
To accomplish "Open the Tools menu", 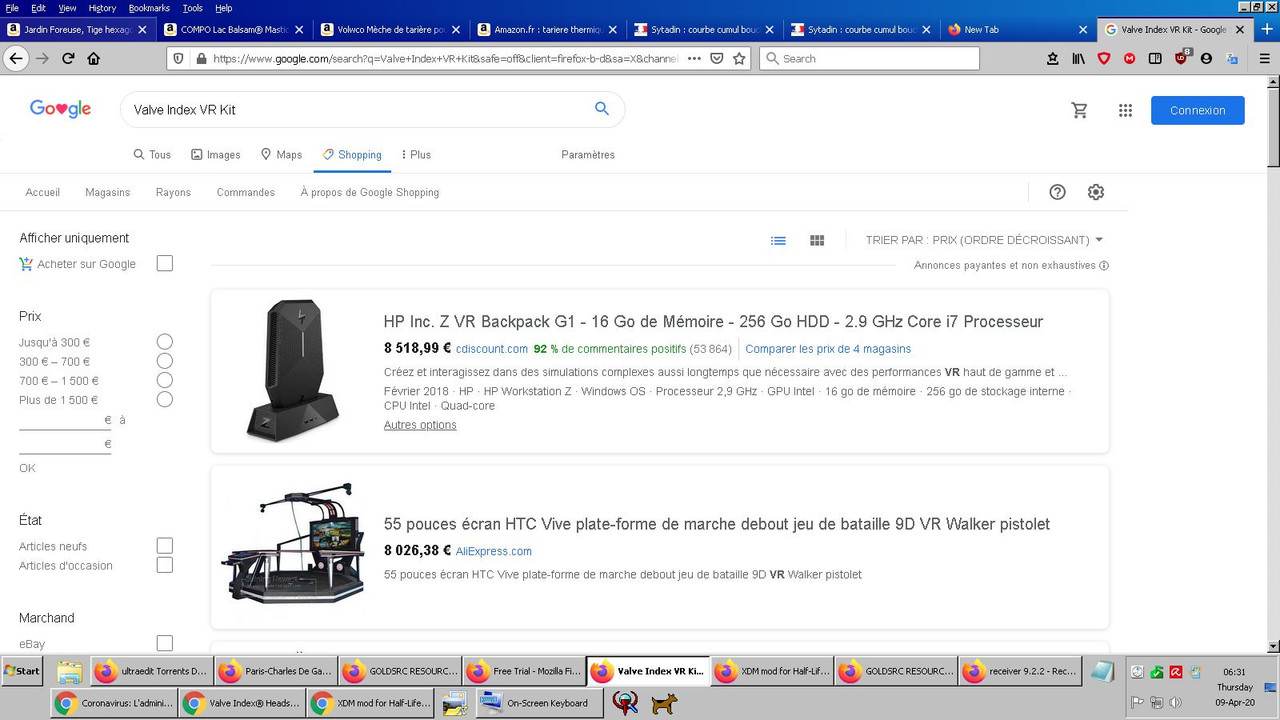I will [x=193, y=8].
